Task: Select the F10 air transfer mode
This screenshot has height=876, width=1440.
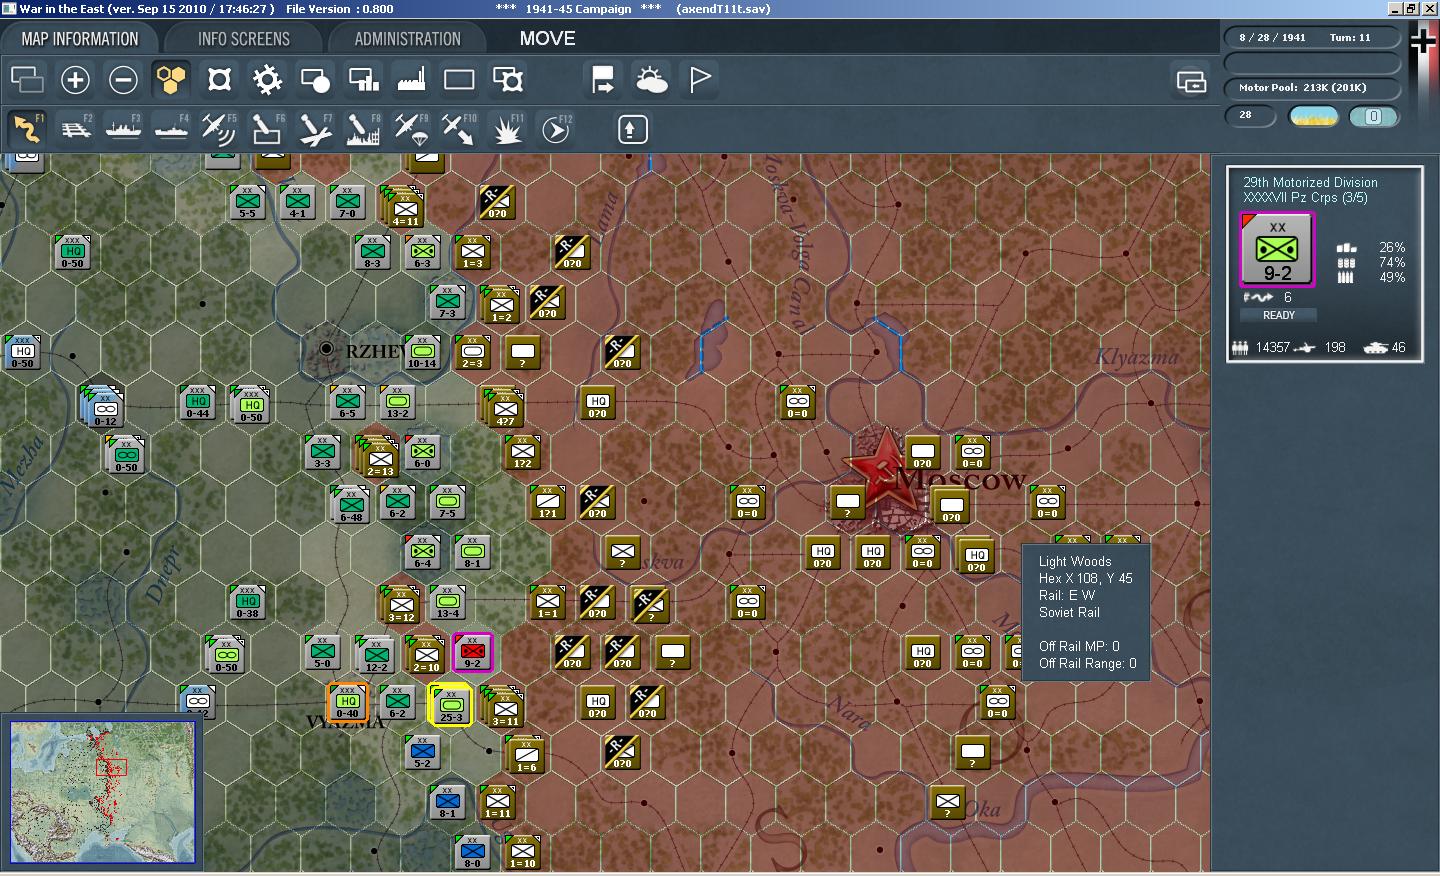Action: [459, 129]
